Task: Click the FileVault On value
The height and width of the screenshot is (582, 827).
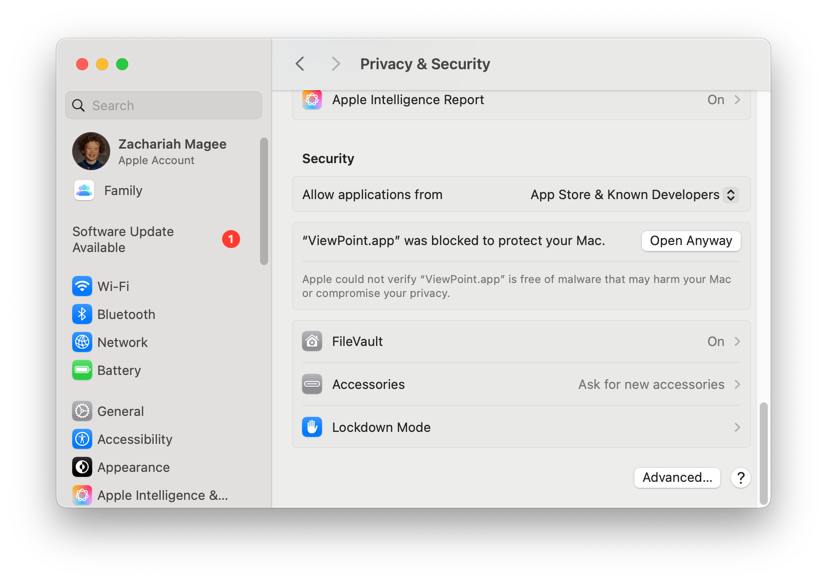Action: [716, 341]
